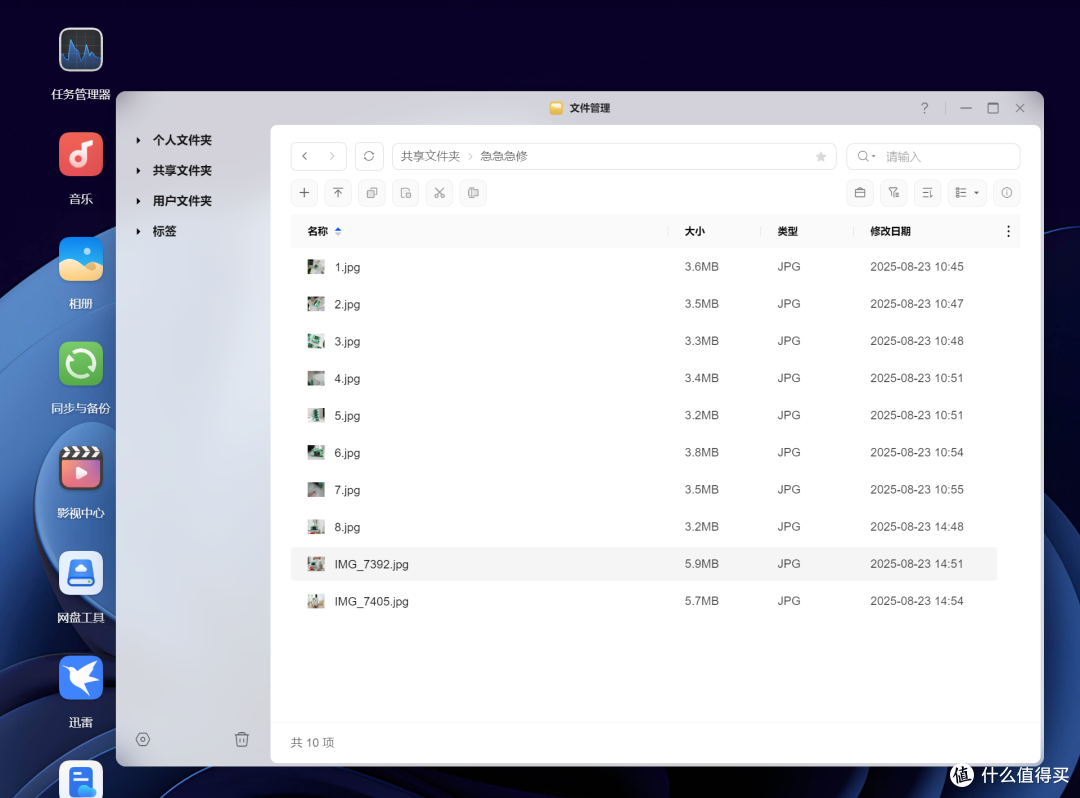Open the recycle bin trash icon
1080x798 pixels.
[242, 739]
